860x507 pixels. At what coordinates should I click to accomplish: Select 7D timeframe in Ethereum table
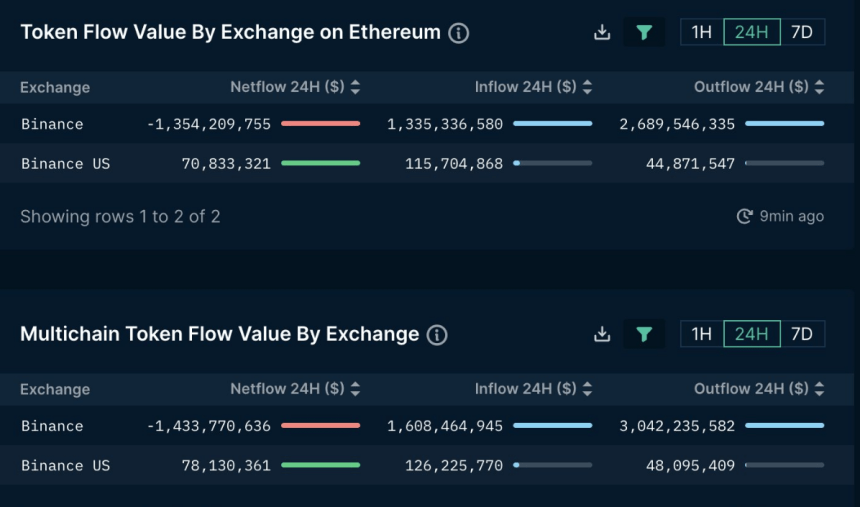802,32
